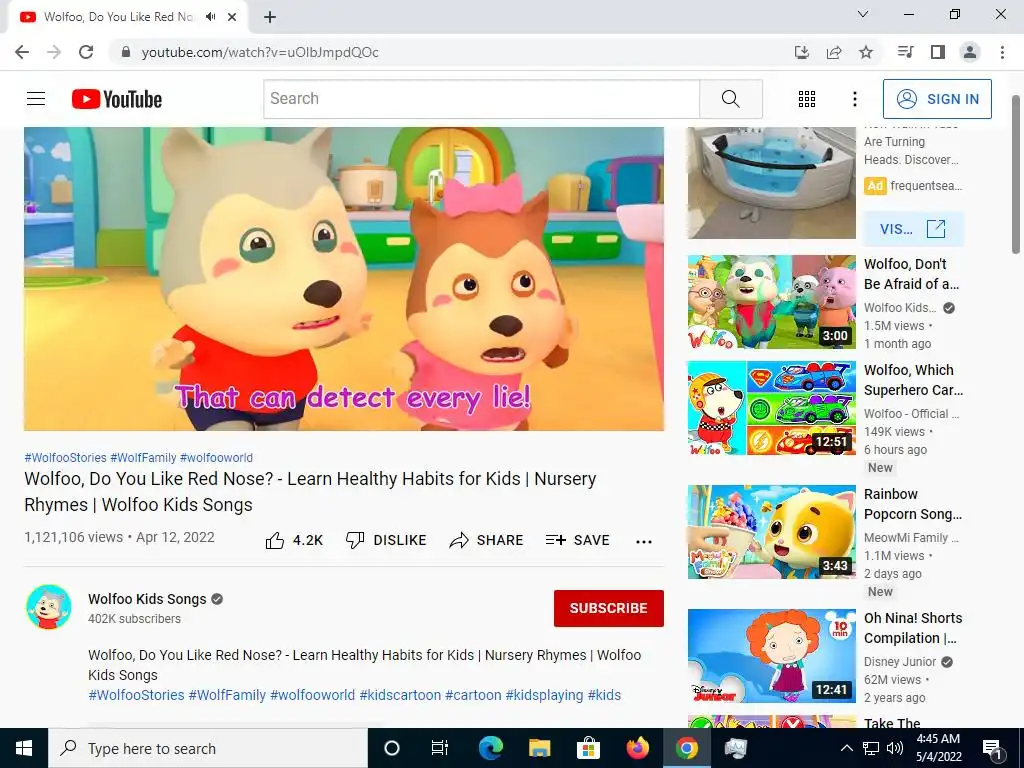Install app icon in address bar

pyautogui.click(x=801, y=52)
